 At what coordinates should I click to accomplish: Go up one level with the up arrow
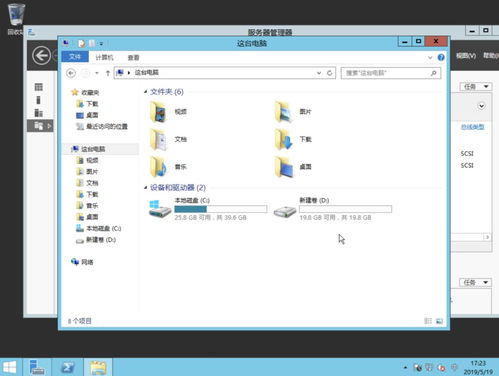[108, 73]
